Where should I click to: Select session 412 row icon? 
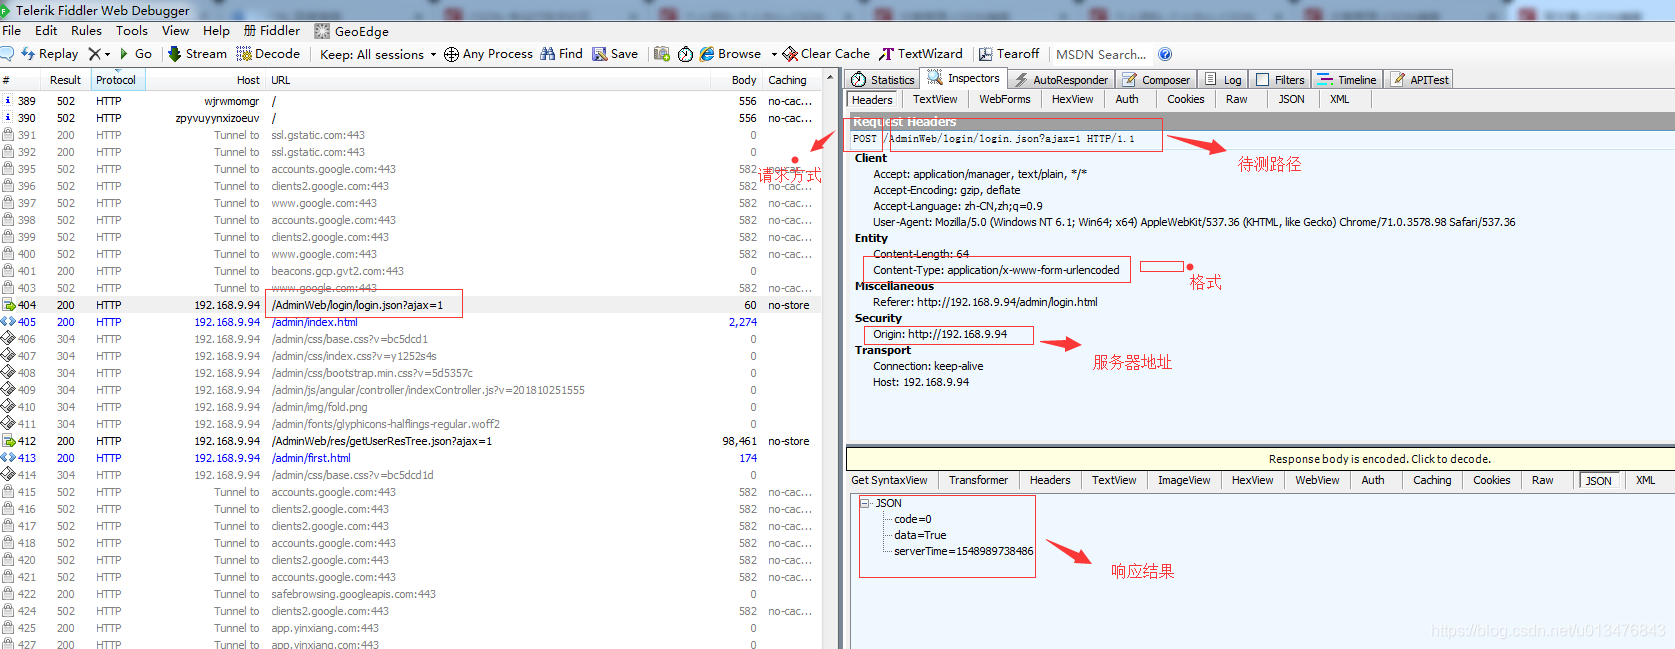[x=8, y=441]
